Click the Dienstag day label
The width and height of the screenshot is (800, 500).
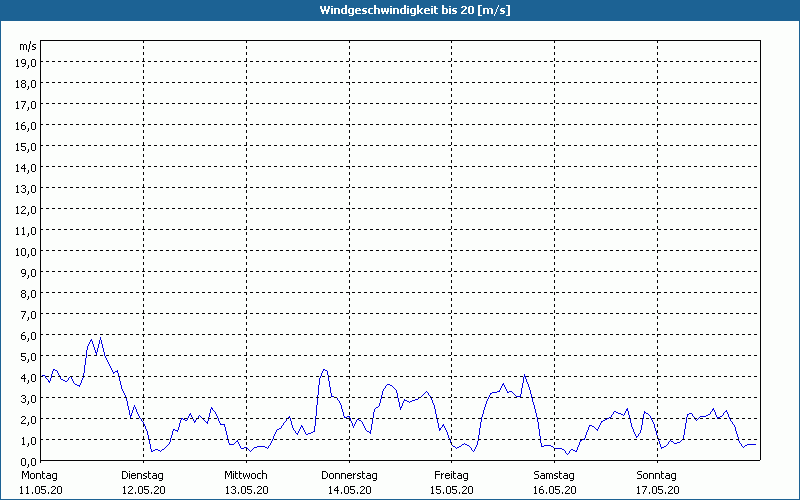[x=142, y=475]
